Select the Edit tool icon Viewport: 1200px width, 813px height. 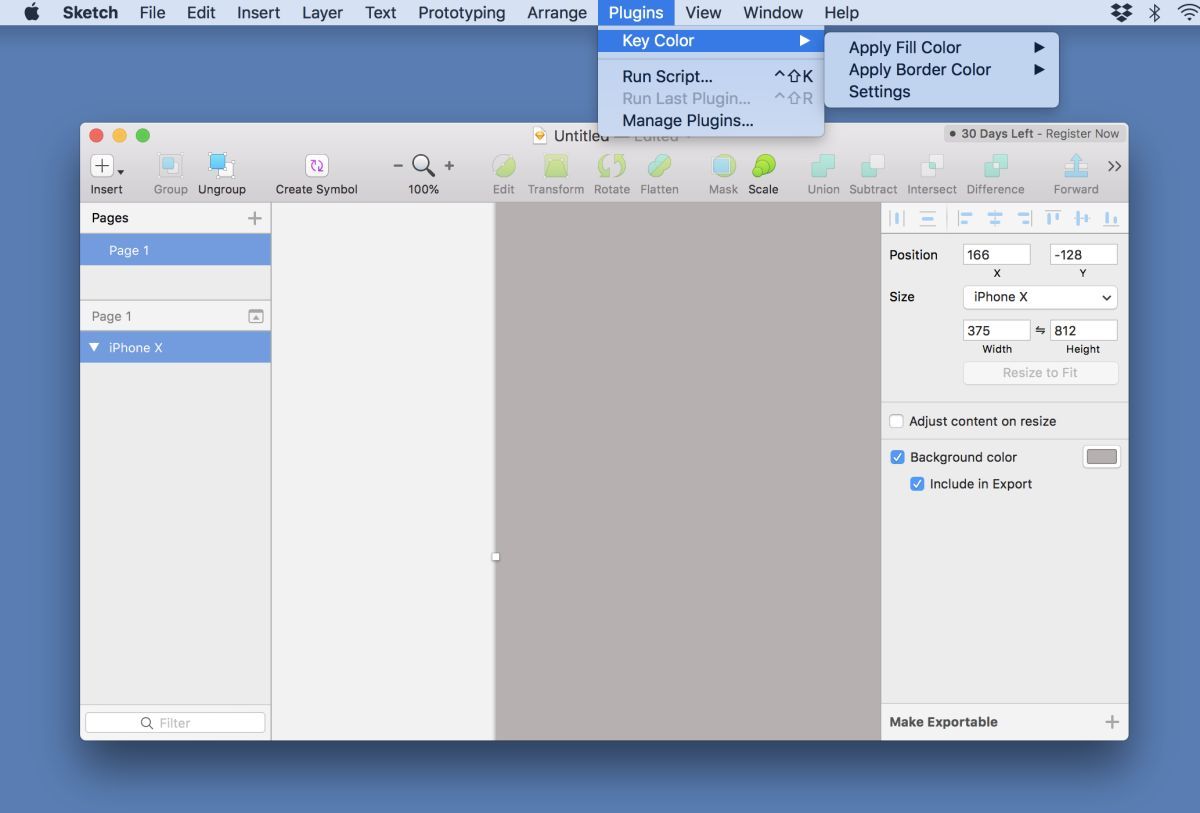504,166
